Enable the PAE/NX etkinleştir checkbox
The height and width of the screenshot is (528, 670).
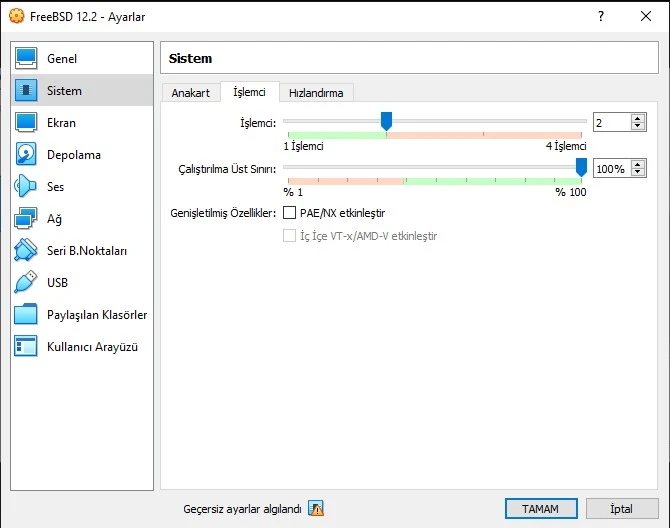[x=289, y=213]
